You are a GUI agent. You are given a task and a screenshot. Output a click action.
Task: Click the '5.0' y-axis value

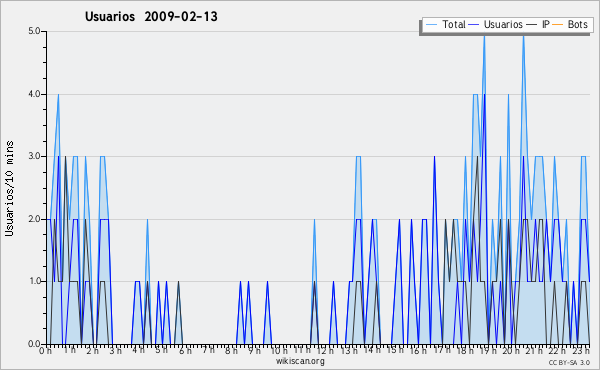[34, 31]
